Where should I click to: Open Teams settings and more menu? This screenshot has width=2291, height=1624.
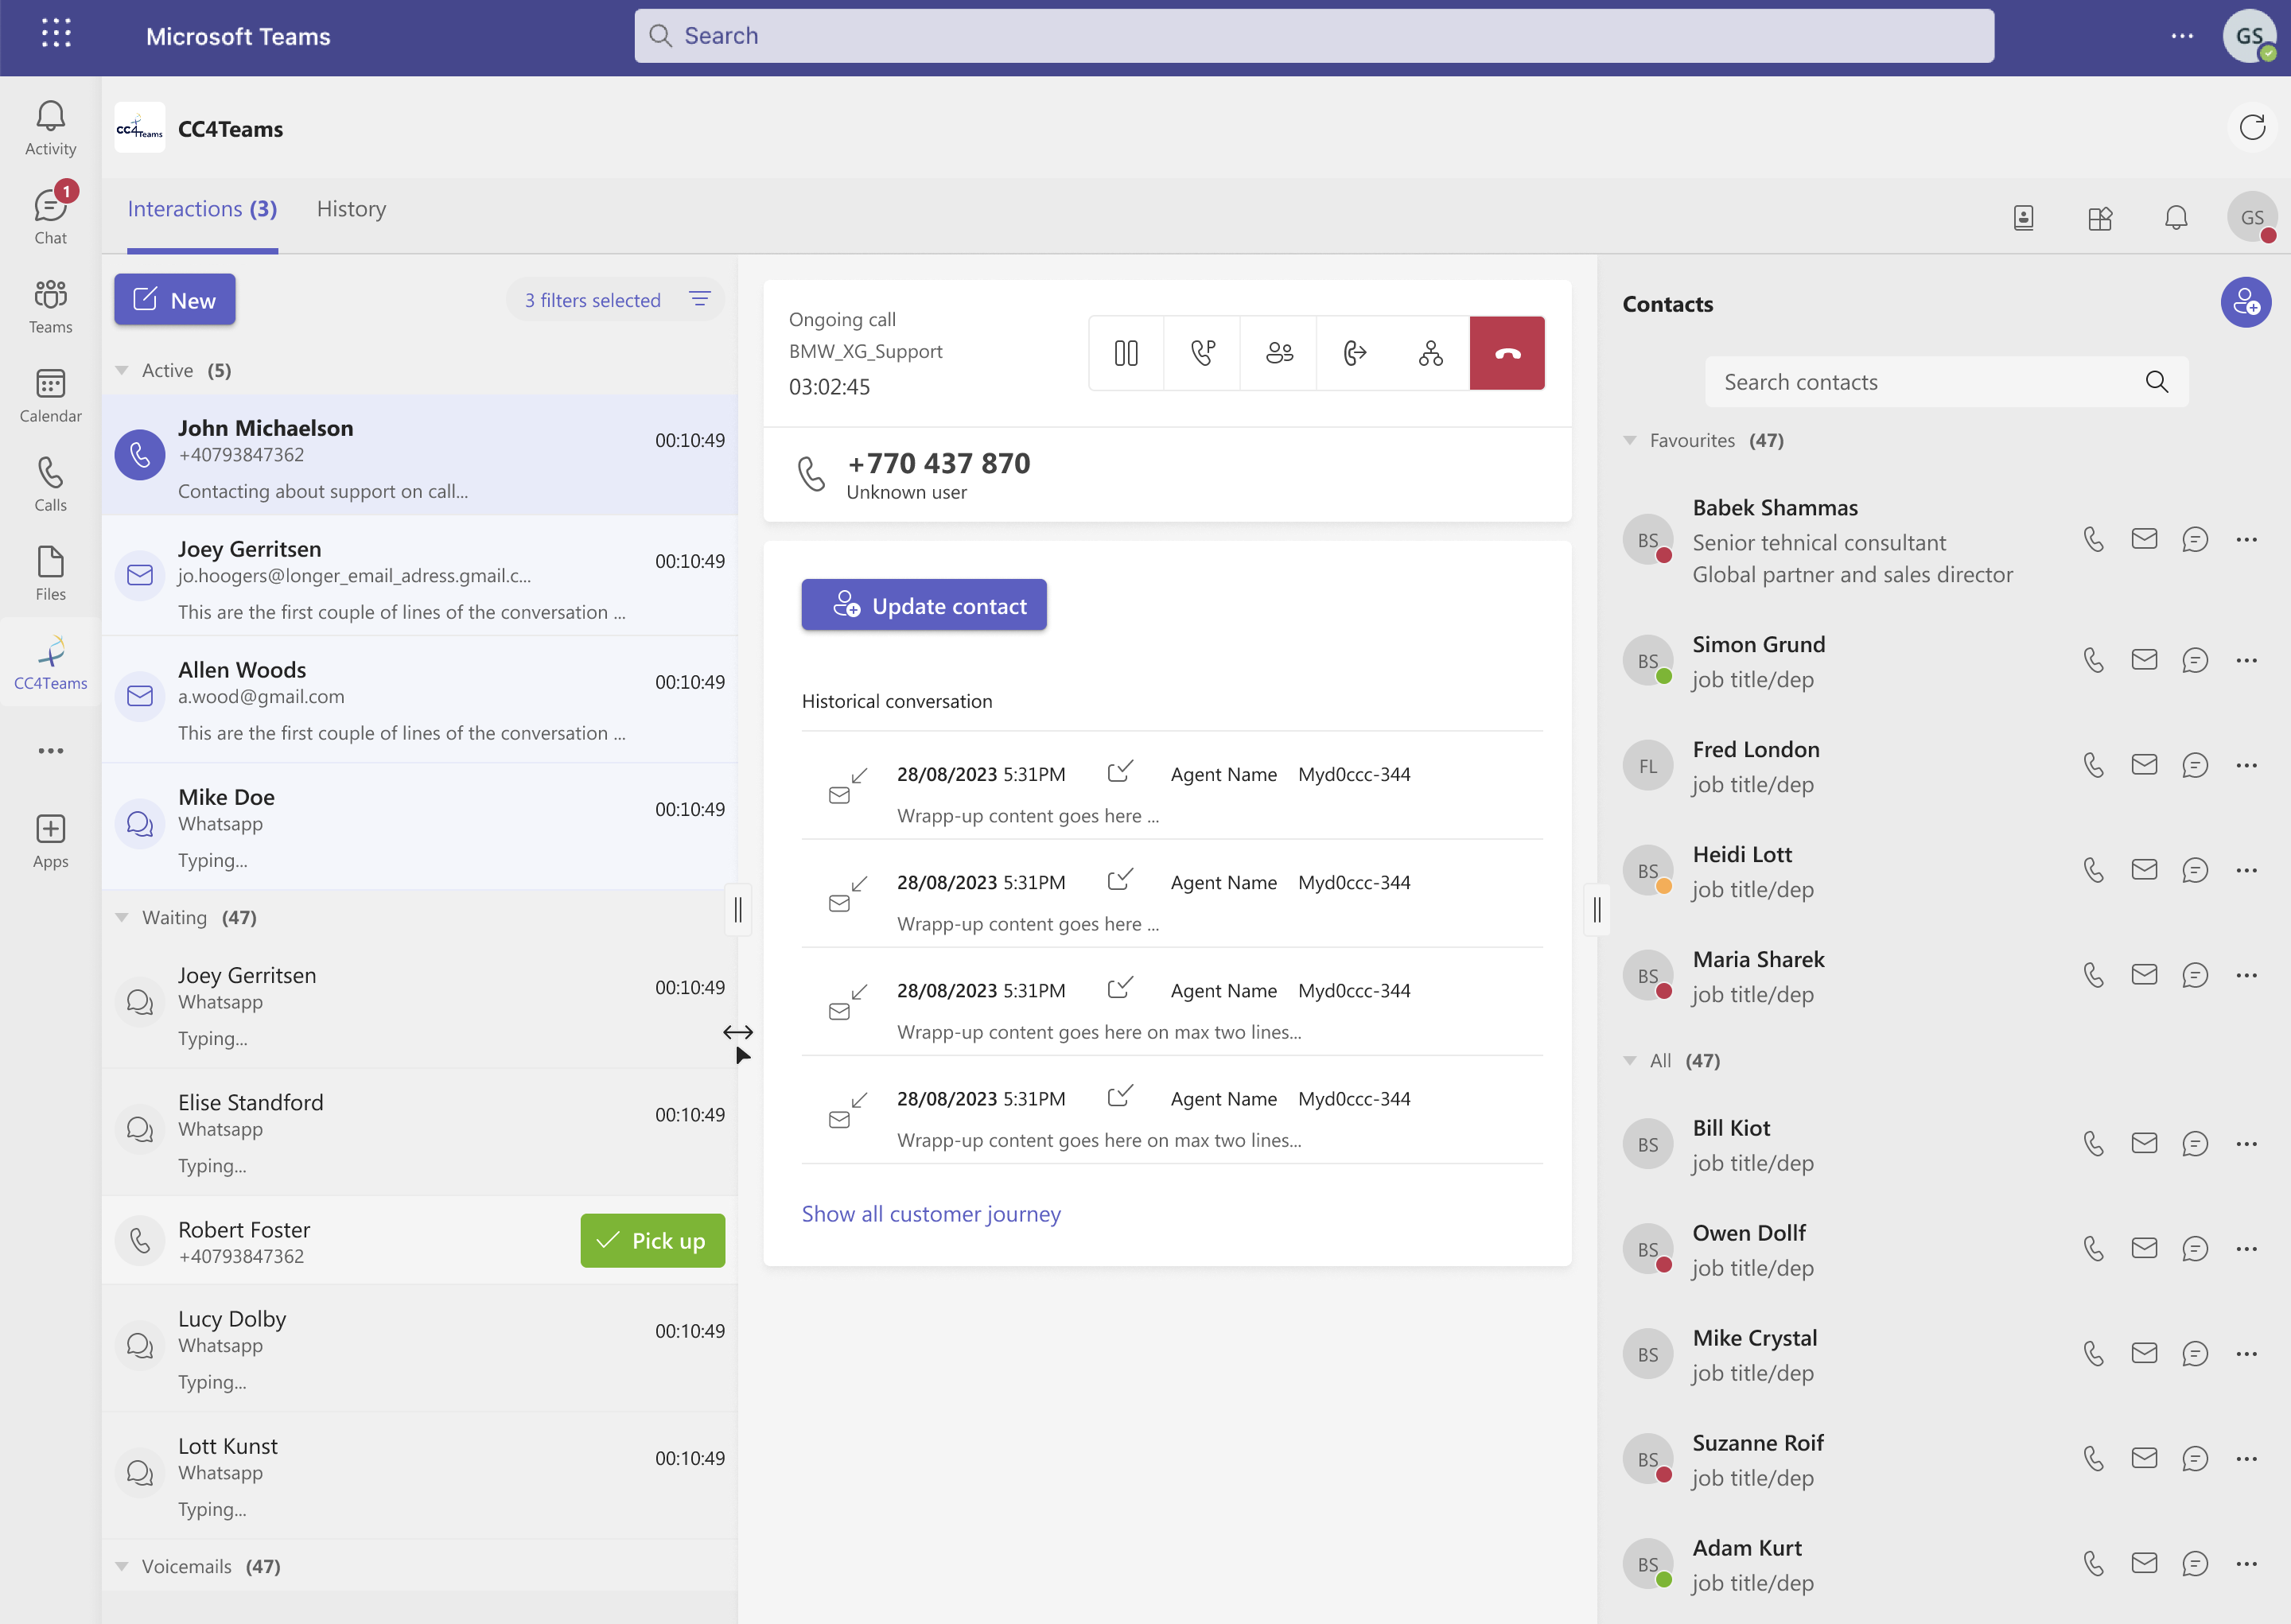tap(2182, 36)
